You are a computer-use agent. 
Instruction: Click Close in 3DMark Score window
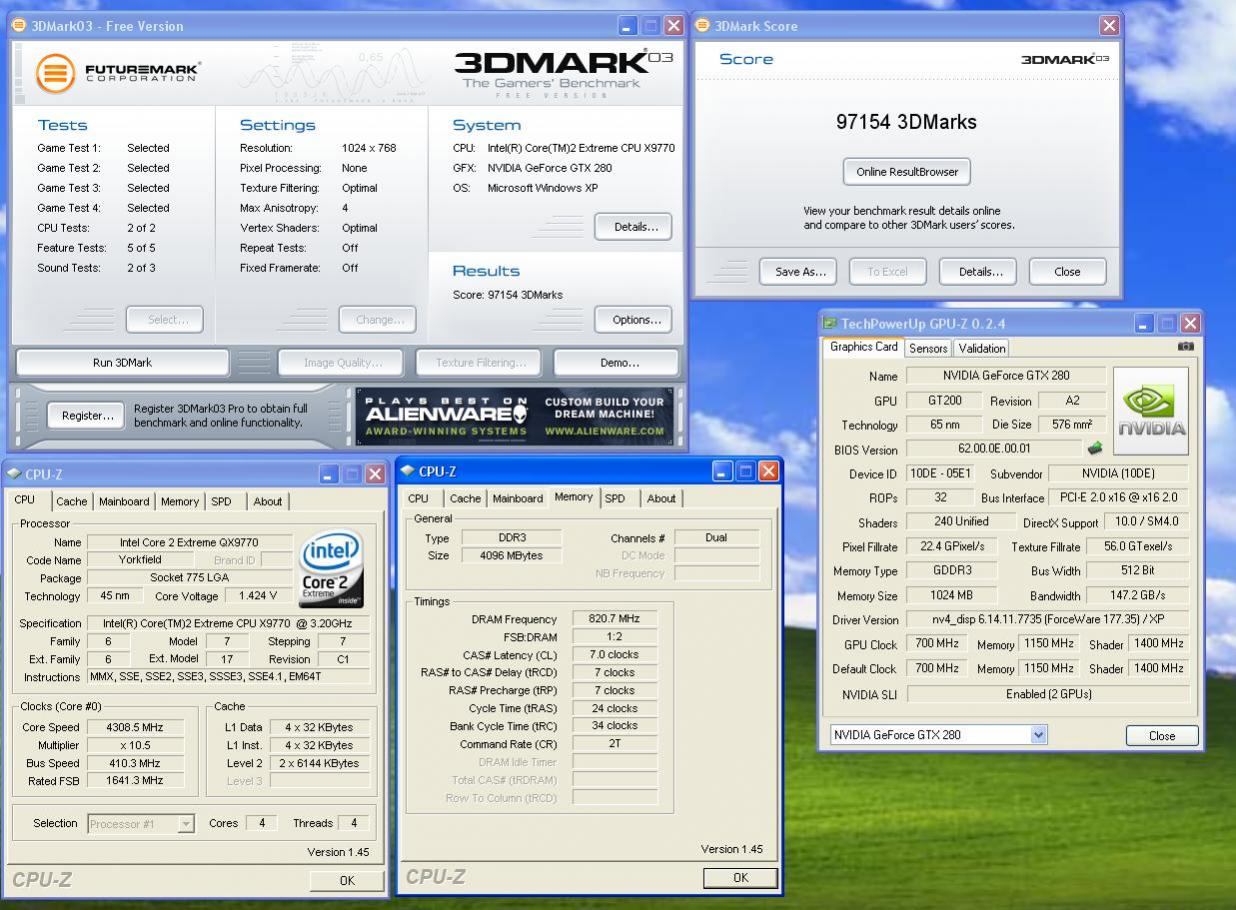1067,272
